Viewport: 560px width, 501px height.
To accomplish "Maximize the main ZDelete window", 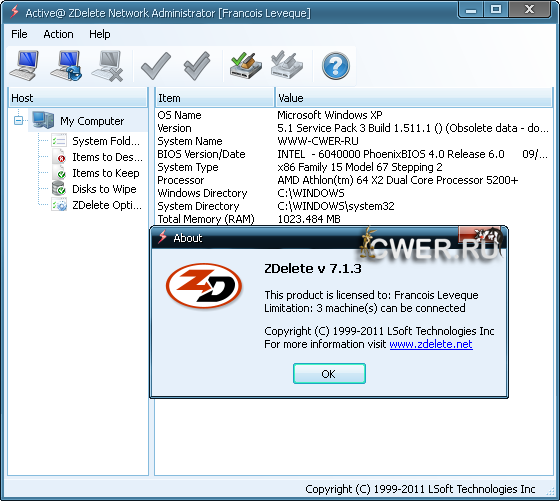I will point(496,10).
